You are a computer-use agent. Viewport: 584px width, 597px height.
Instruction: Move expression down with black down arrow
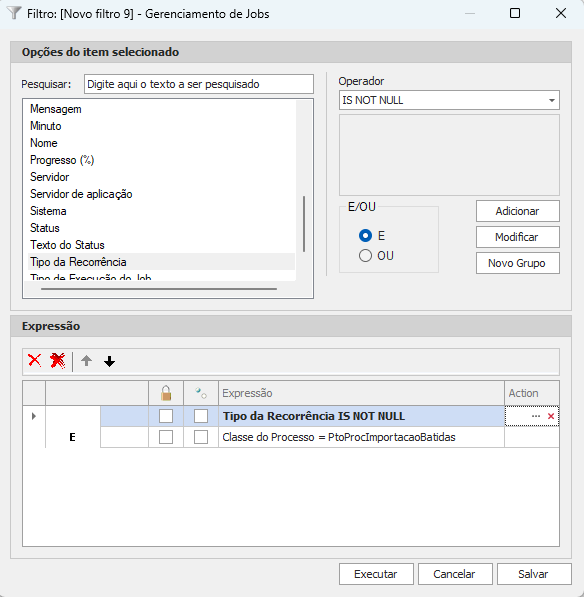point(109,361)
